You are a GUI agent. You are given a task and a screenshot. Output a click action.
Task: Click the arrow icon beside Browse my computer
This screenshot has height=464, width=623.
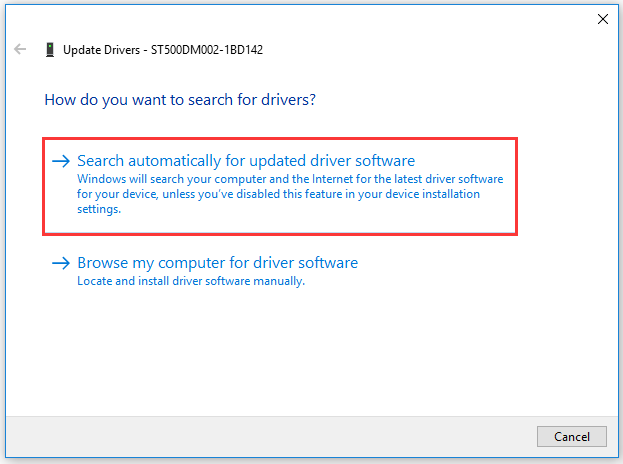pyautogui.click(x=61, y=263)
